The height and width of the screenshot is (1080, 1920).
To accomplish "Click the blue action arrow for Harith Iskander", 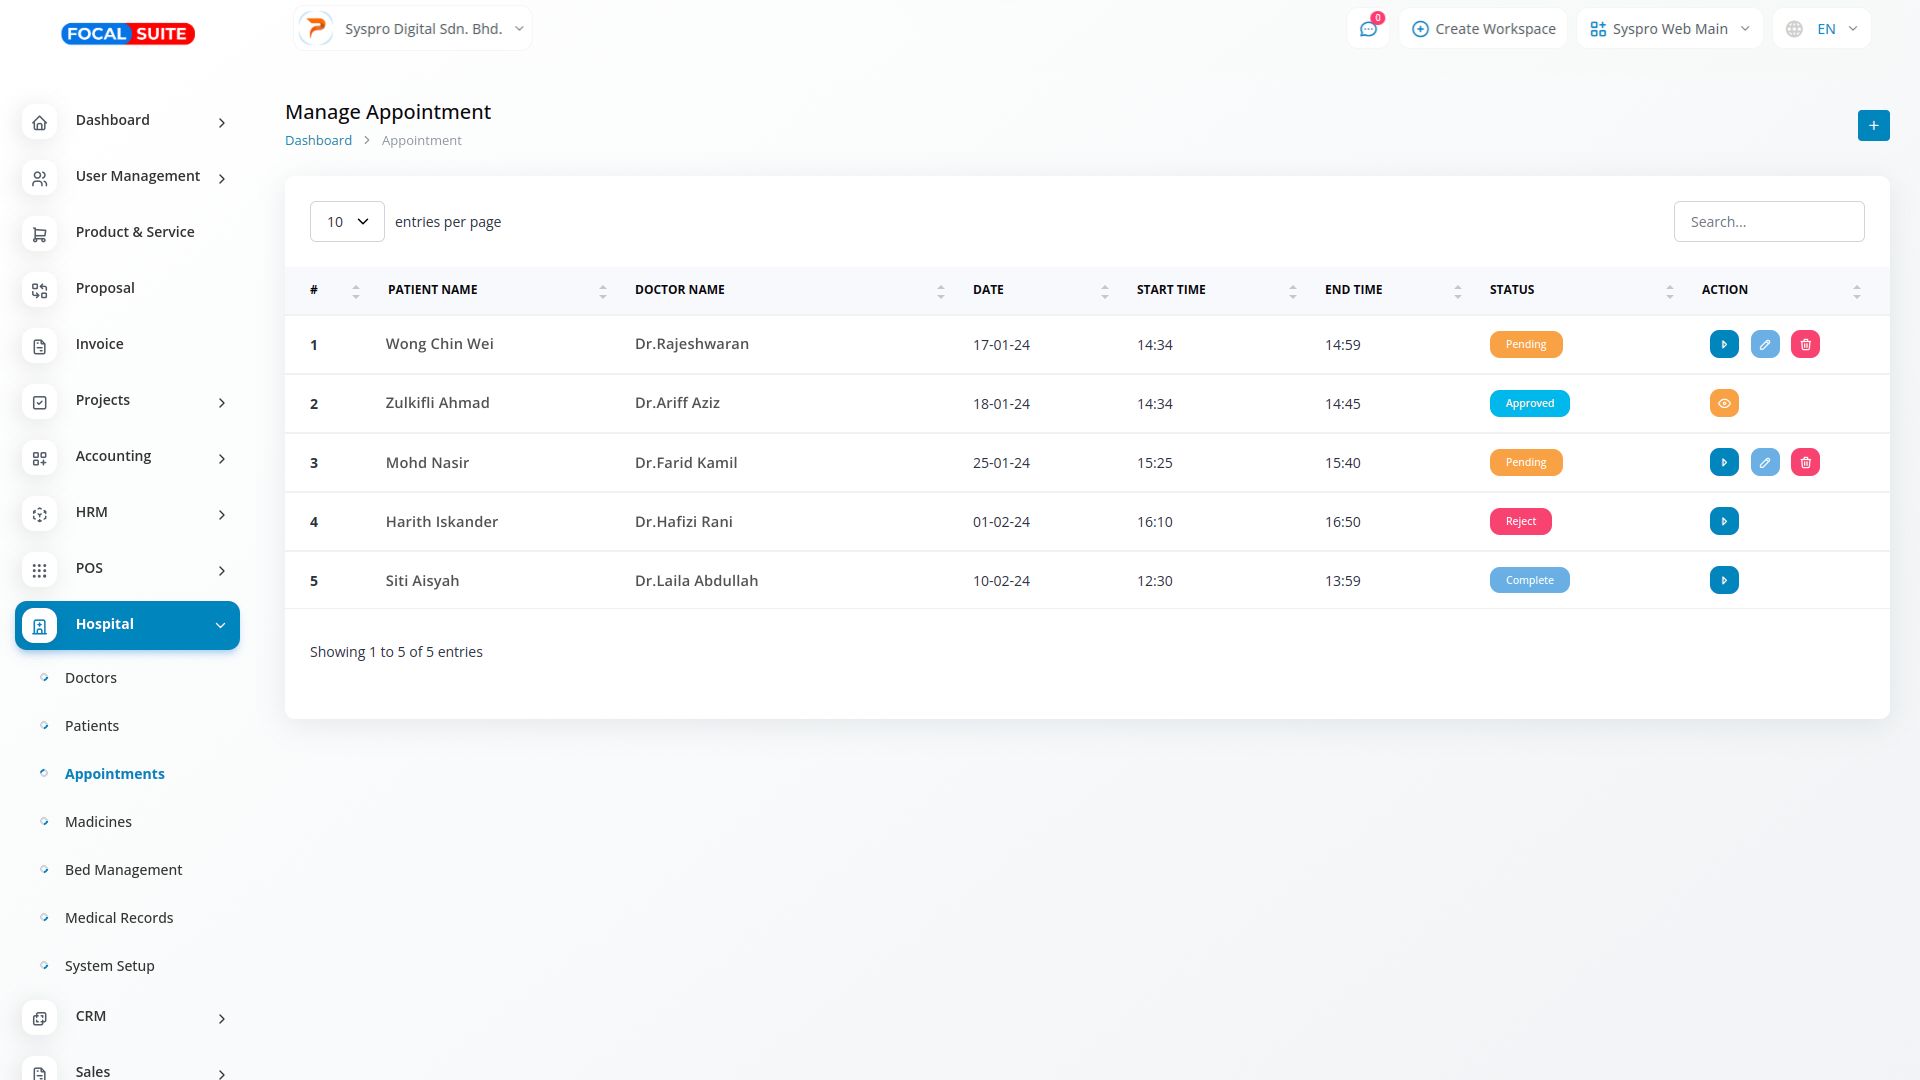I will [x=1724, y=522].
